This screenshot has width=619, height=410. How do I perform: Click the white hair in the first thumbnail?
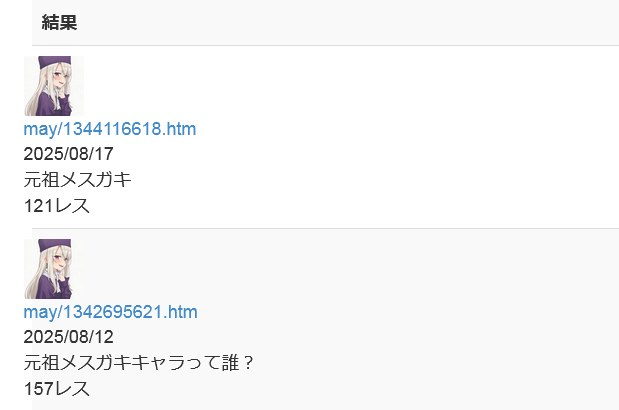pyautogui.click(x=36, y=97)
